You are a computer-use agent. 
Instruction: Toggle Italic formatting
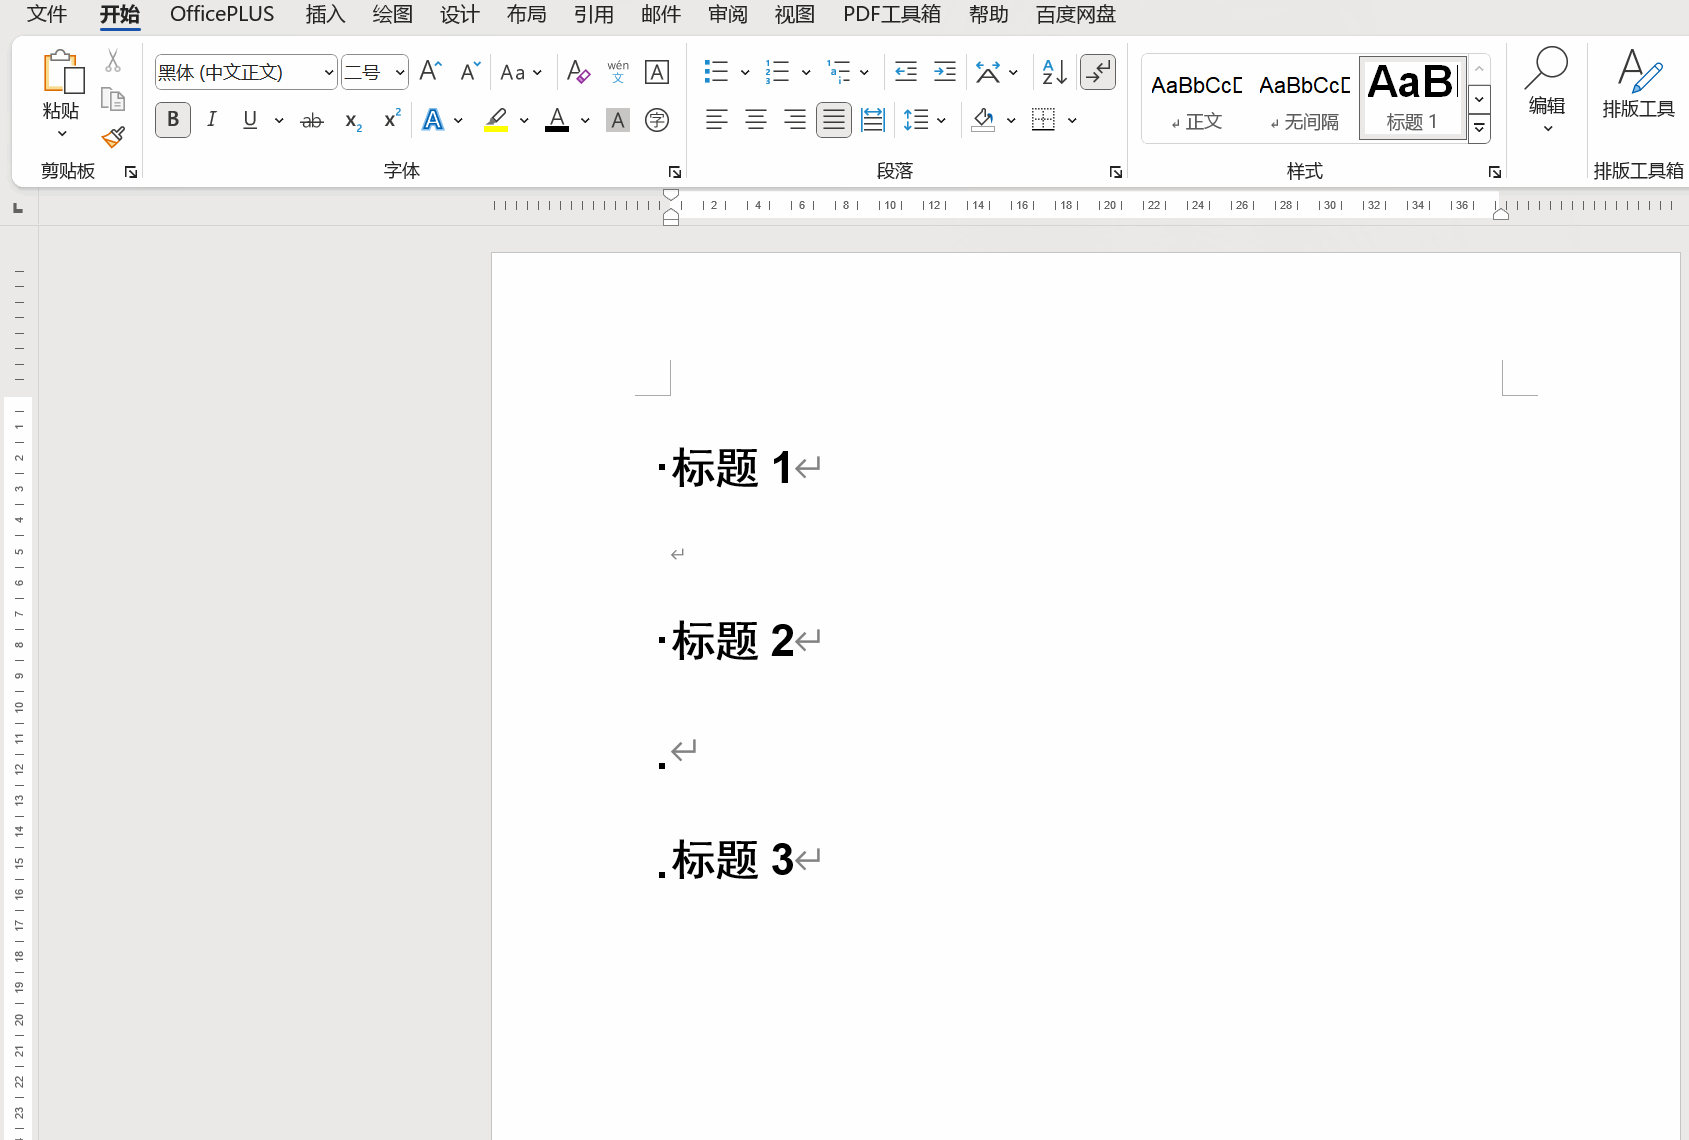tap(212, 120)
